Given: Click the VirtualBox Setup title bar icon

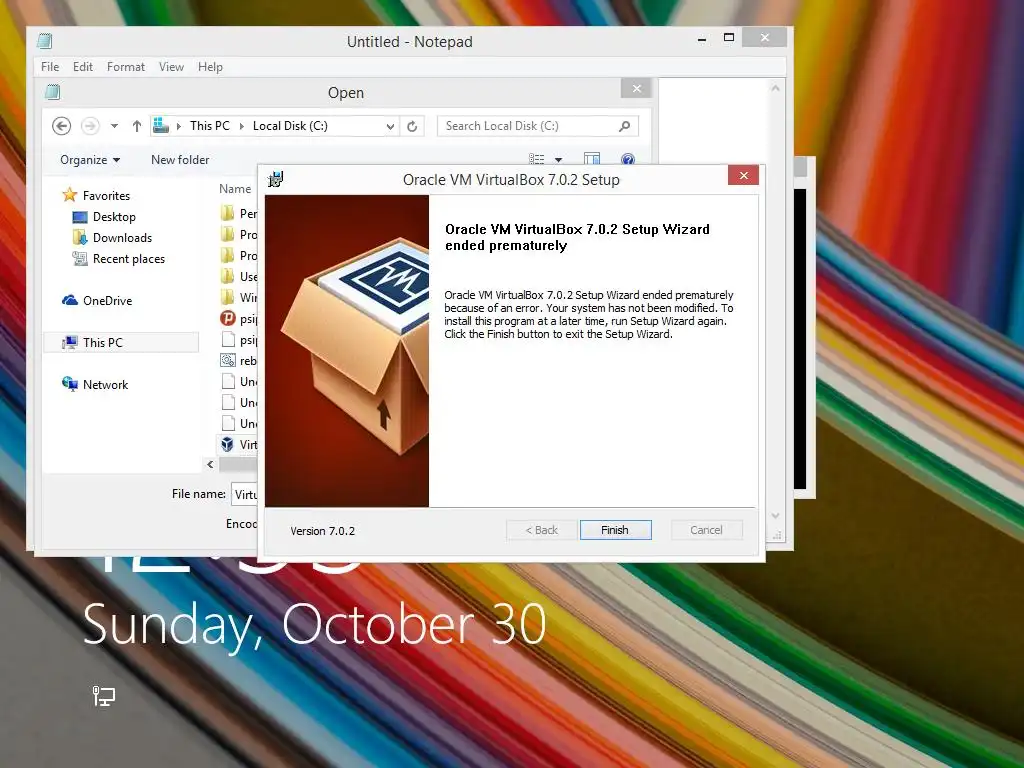Looking at the screenshot, I should tap(276, 179).
